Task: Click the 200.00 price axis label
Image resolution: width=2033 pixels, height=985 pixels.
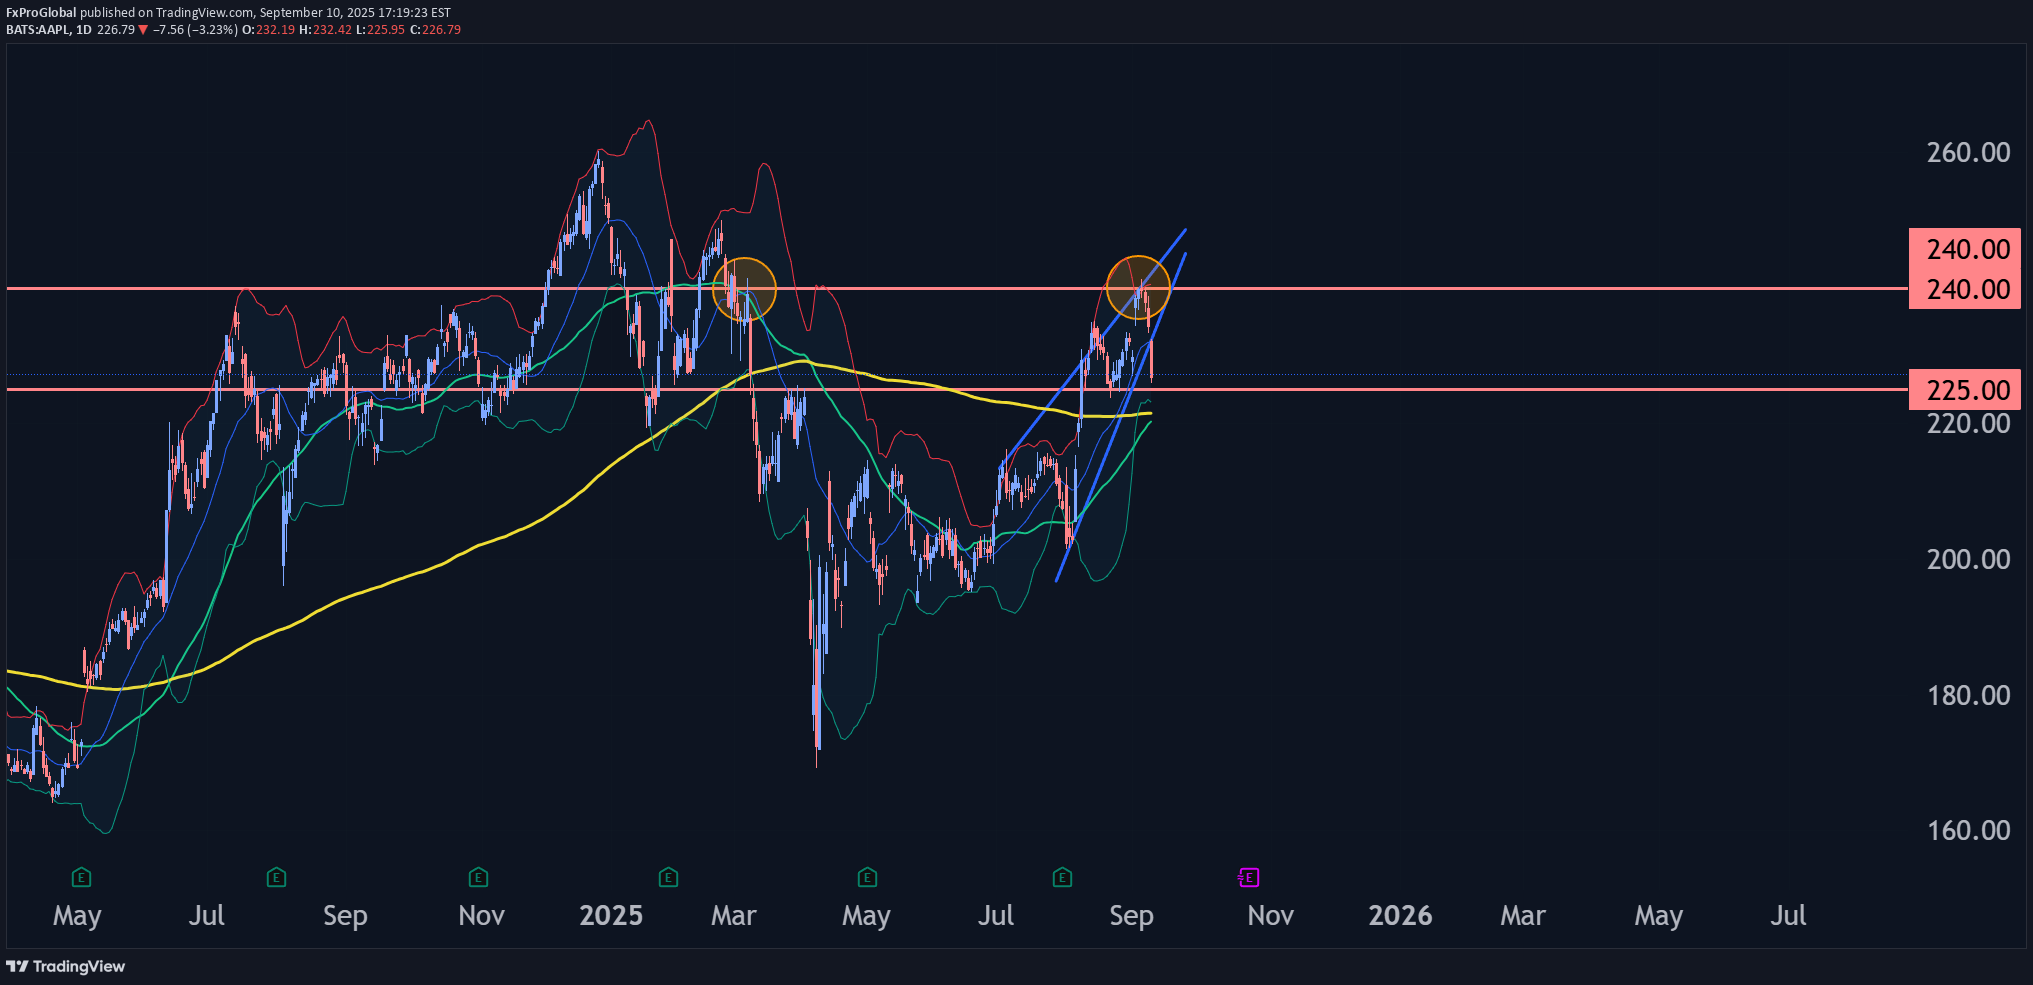Action: (1968, 559)
